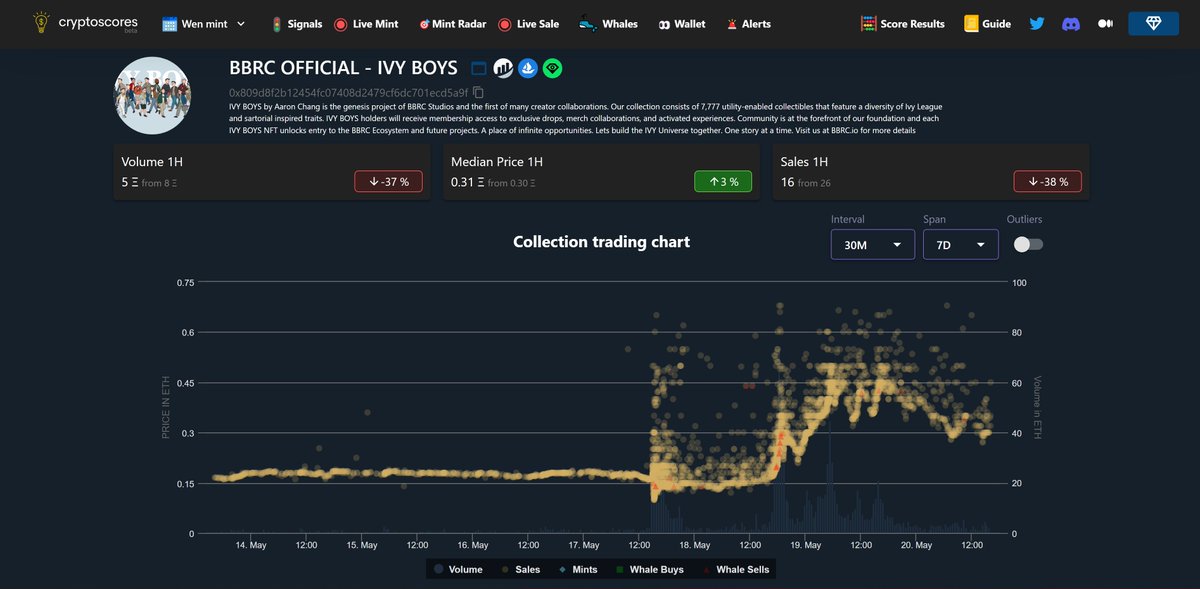Open the Discord link
The height and width of the screenshot is (589, 1200).
click(1071, 23)
